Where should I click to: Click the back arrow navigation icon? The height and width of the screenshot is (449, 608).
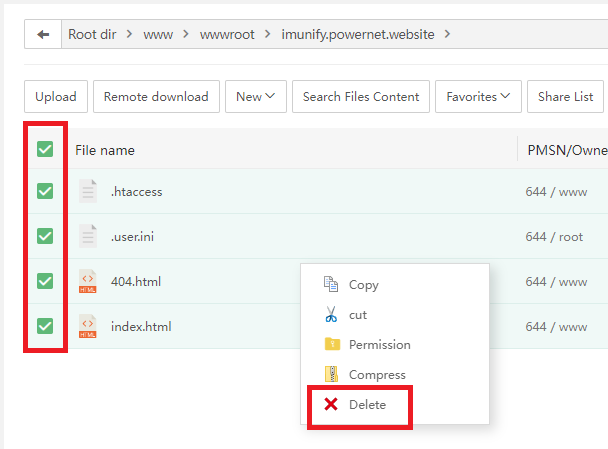[x=43, y=34]
